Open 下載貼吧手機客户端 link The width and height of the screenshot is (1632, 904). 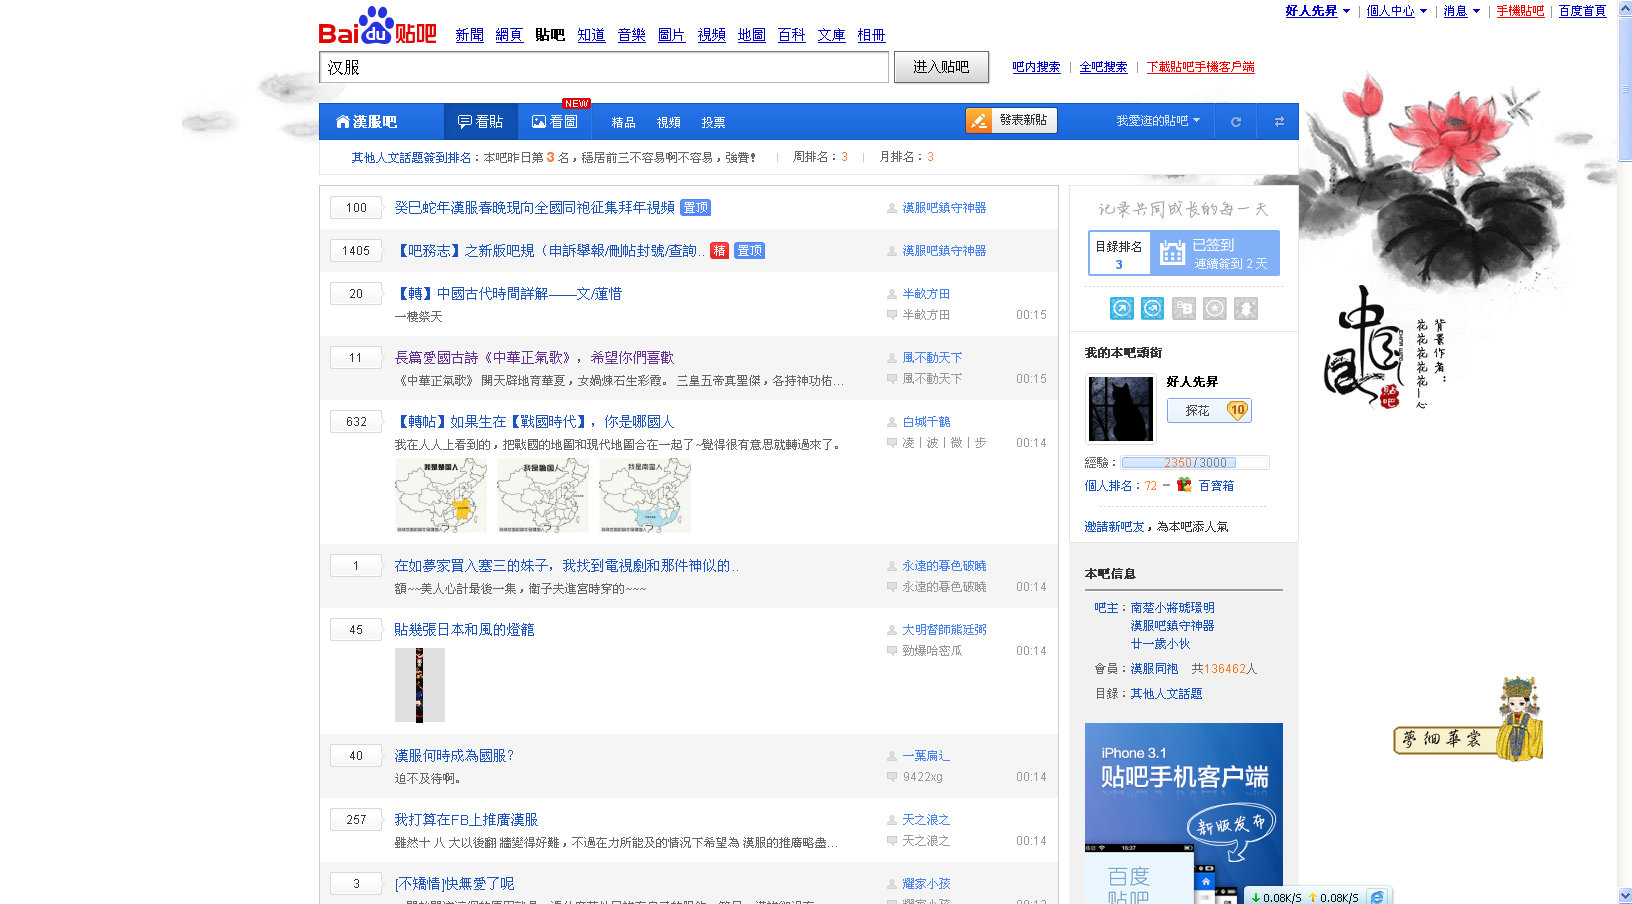(x=1200, y=67)
